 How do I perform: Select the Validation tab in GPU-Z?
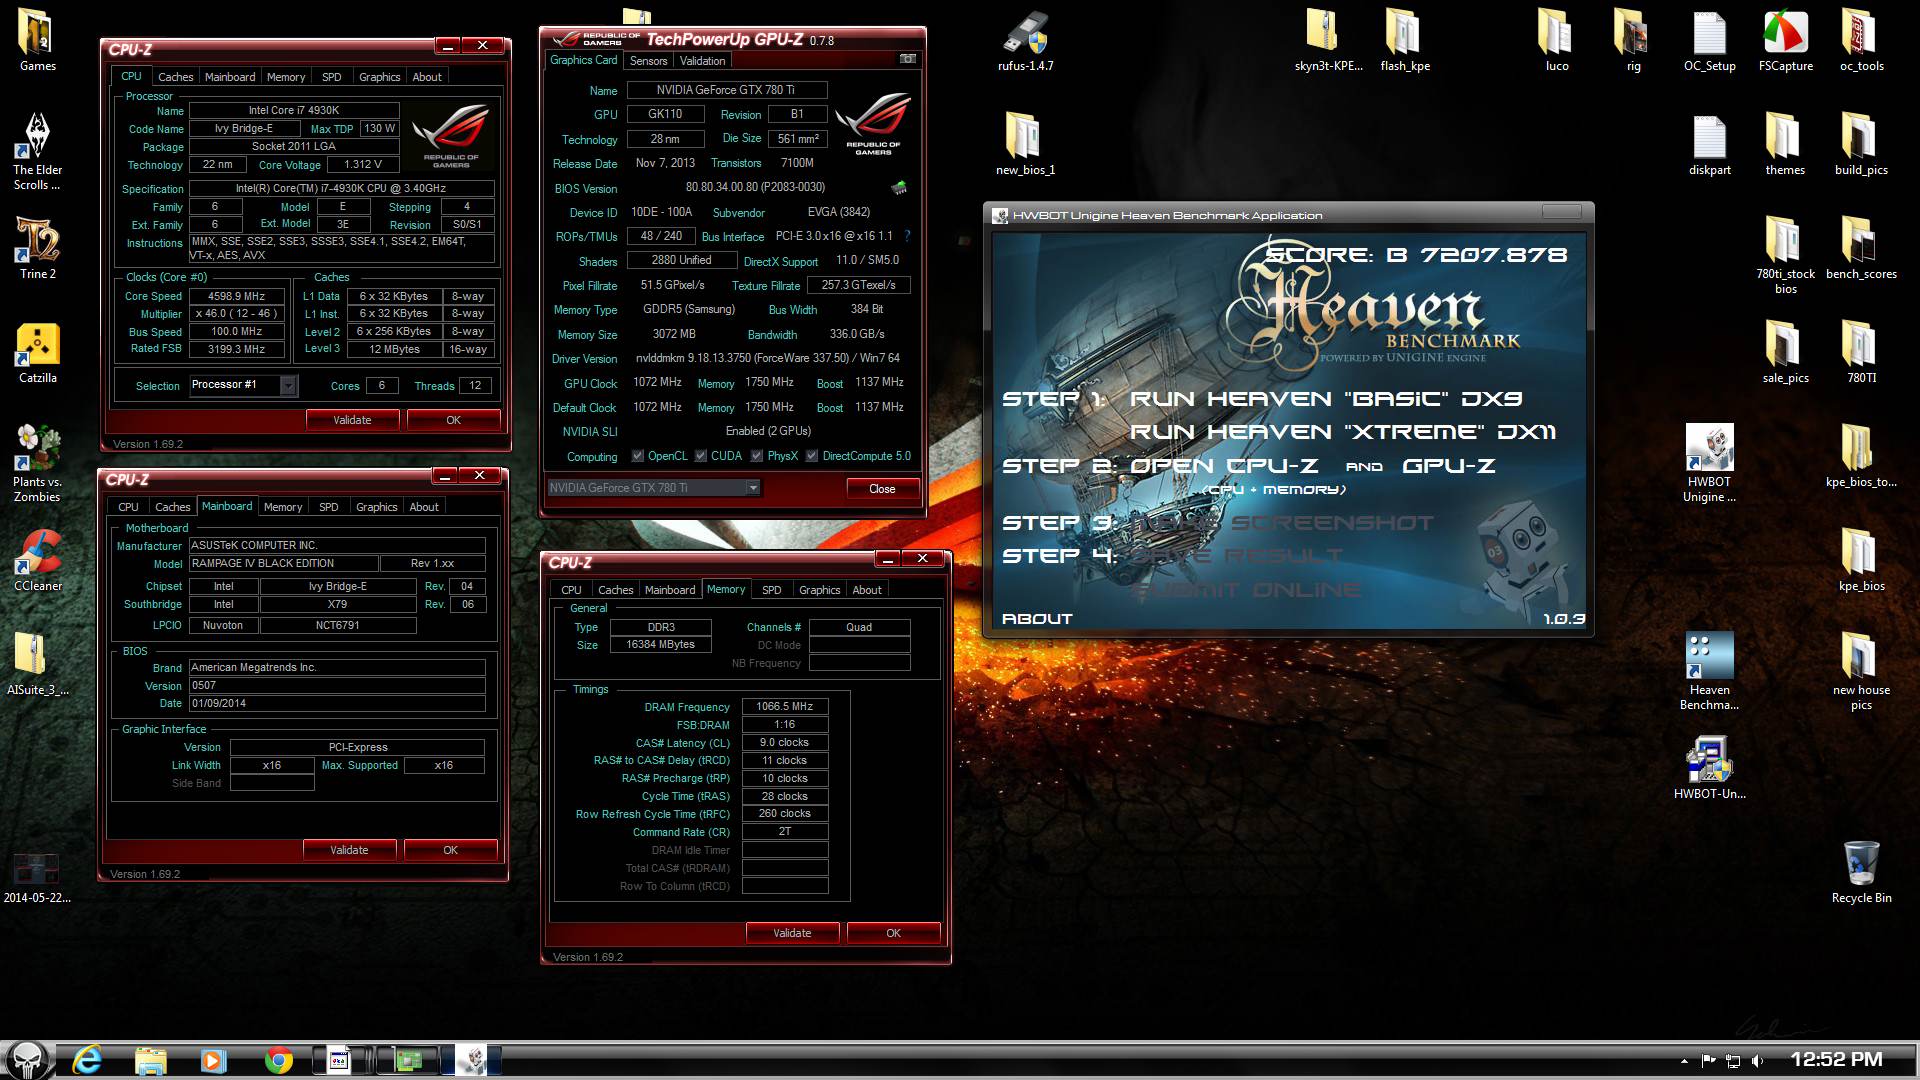pyautogui.click(x=703, y=61)
